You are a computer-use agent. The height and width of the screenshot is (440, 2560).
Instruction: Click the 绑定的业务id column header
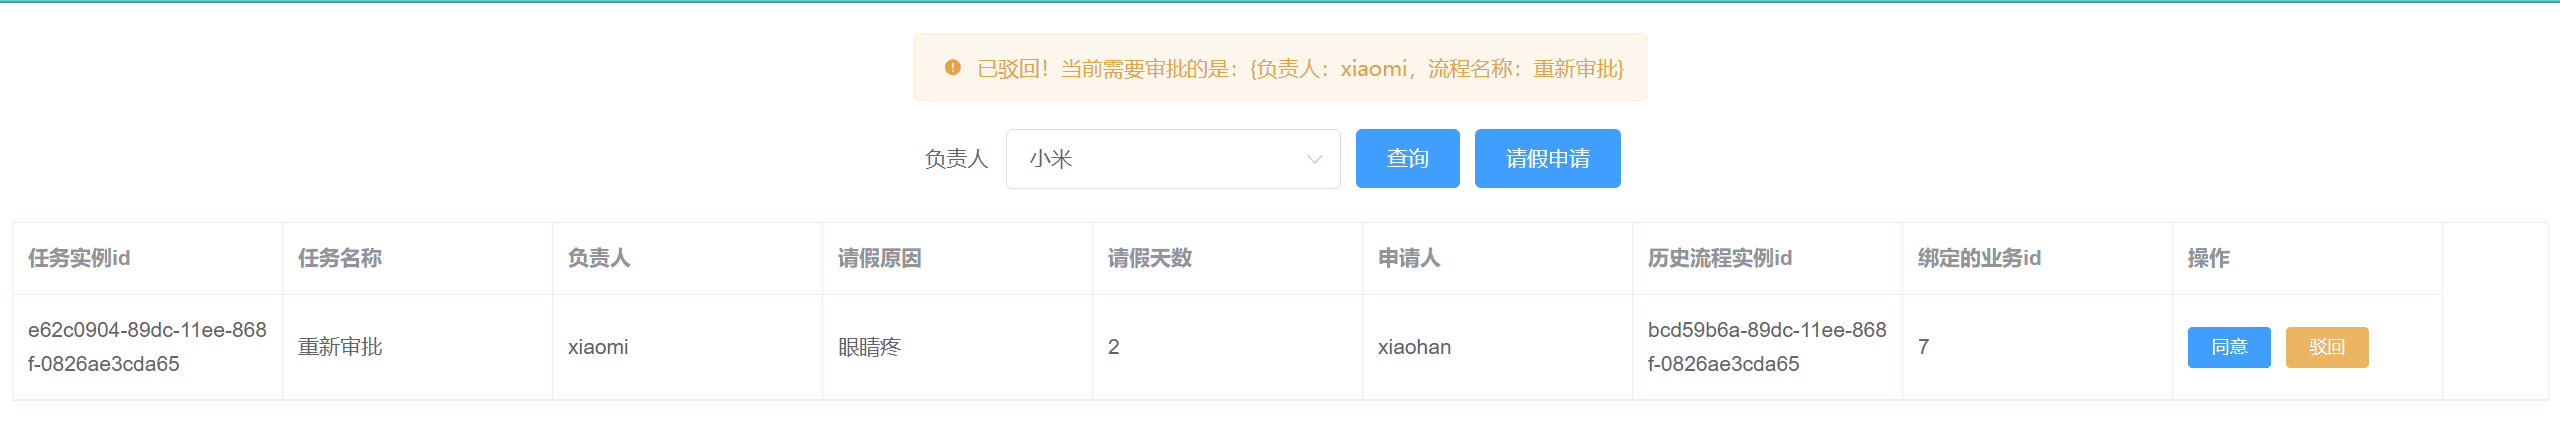pos(1979,258)
